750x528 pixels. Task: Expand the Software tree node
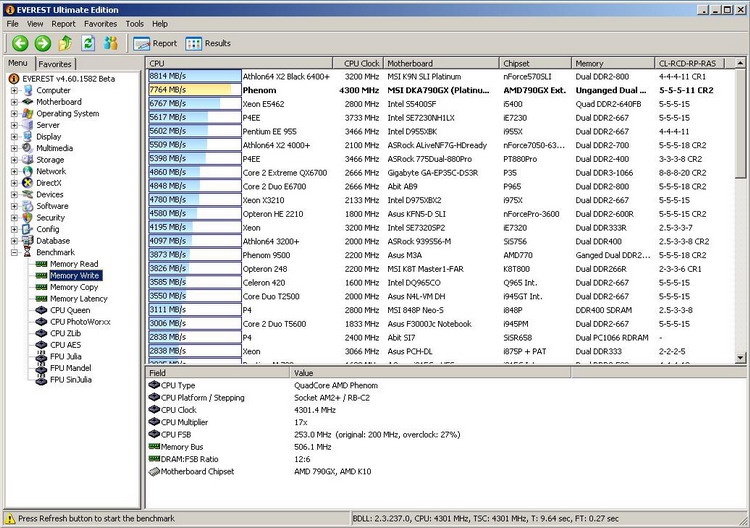(x=14, y=206)
